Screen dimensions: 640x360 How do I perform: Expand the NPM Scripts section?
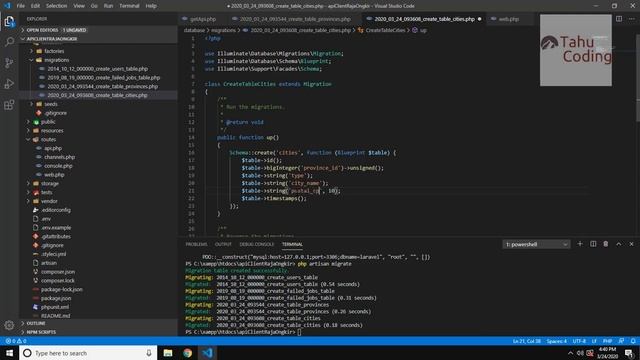[x=98, y=332]
